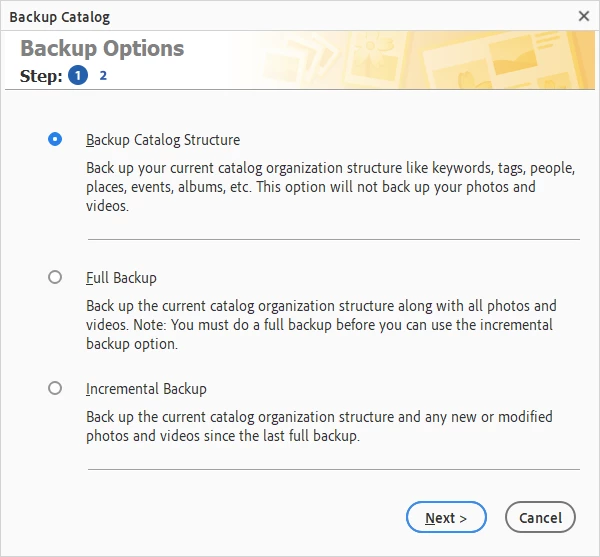
Task: Click the "Backup Catalog Structure" option label
Action: (x=163, y=140)
